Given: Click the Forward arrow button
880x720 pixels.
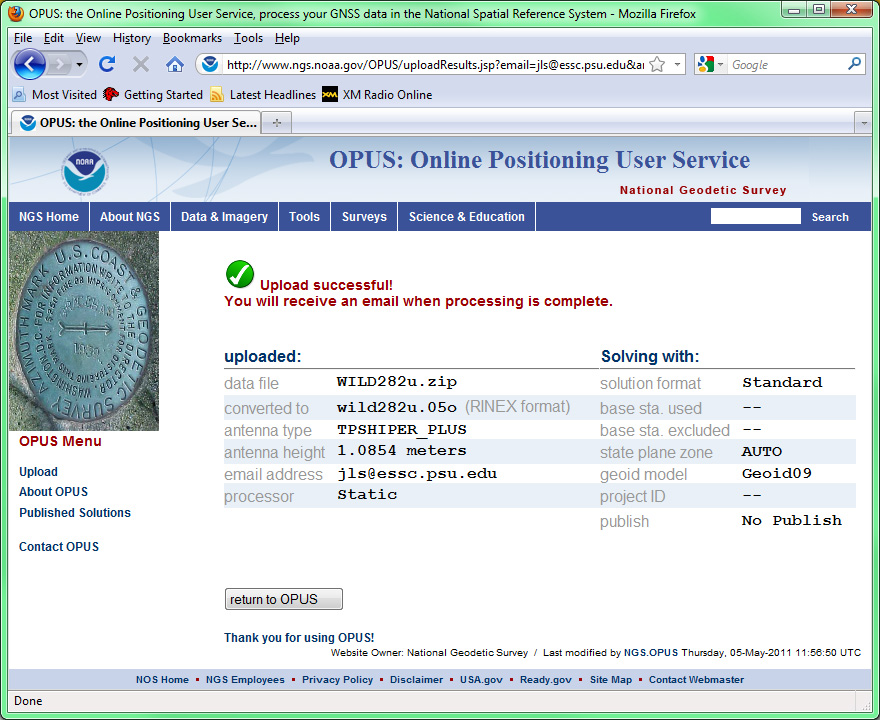Looking at the screenshot, I should (x=58, y=65).
